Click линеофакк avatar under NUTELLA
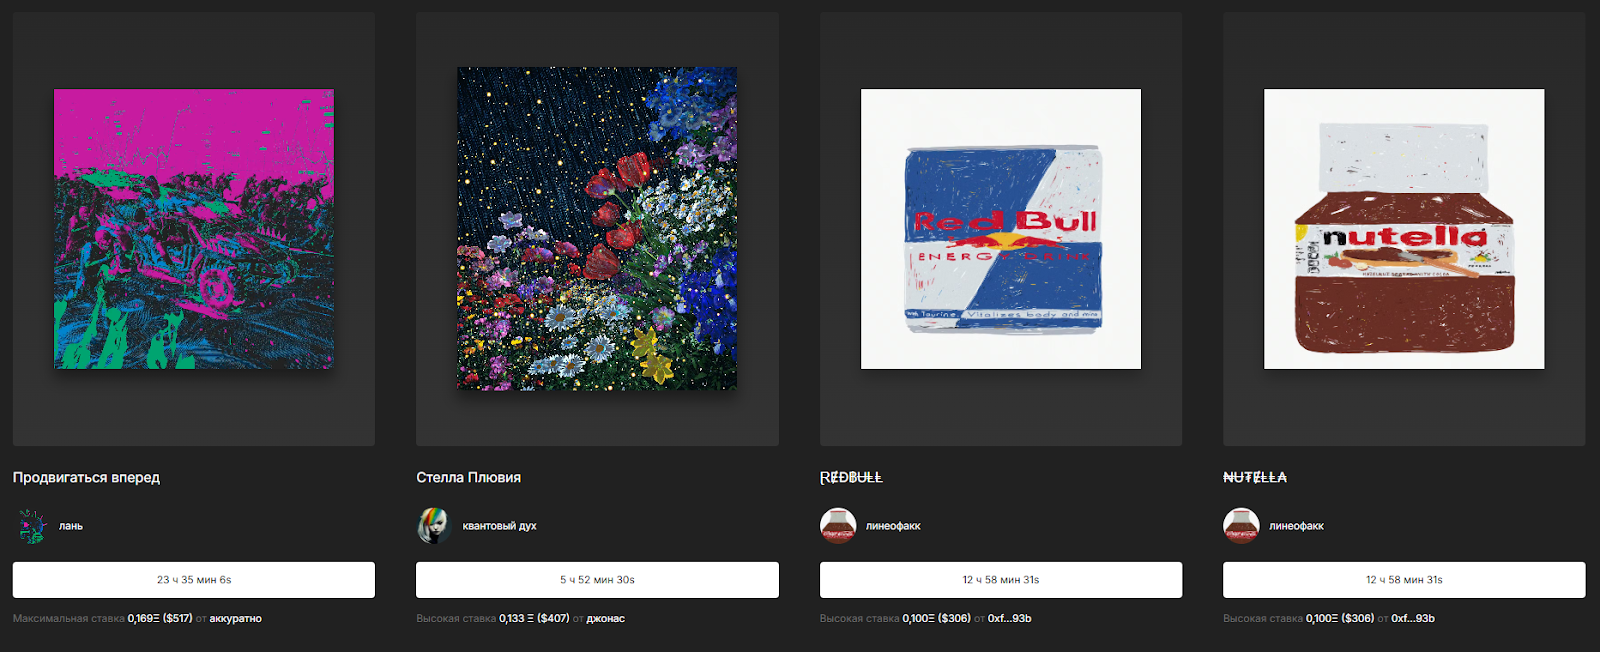 click(1241, 526)
